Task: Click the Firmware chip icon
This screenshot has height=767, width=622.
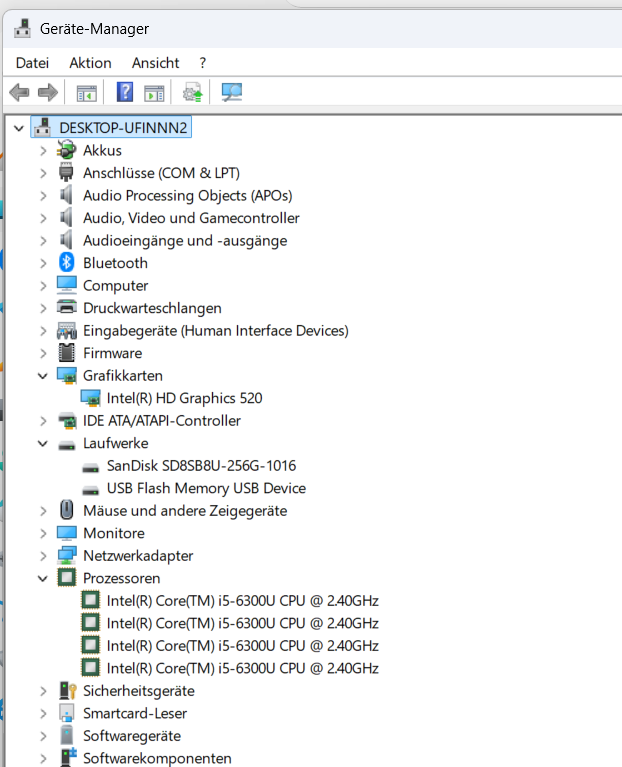Action: (67, 353)
